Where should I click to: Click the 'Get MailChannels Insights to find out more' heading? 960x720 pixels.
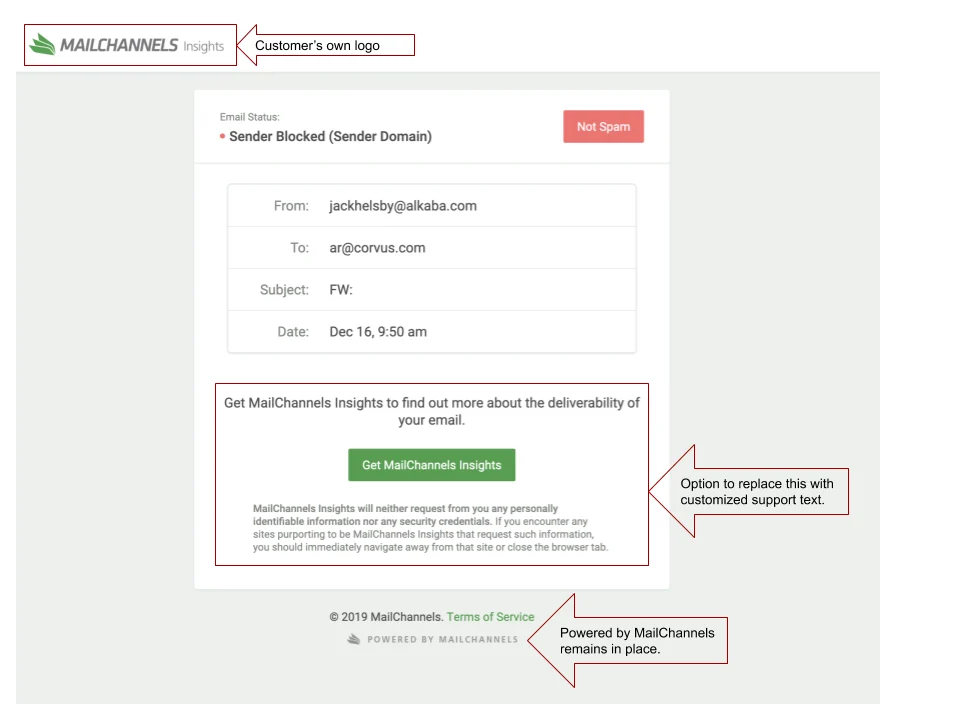point(432,411)
